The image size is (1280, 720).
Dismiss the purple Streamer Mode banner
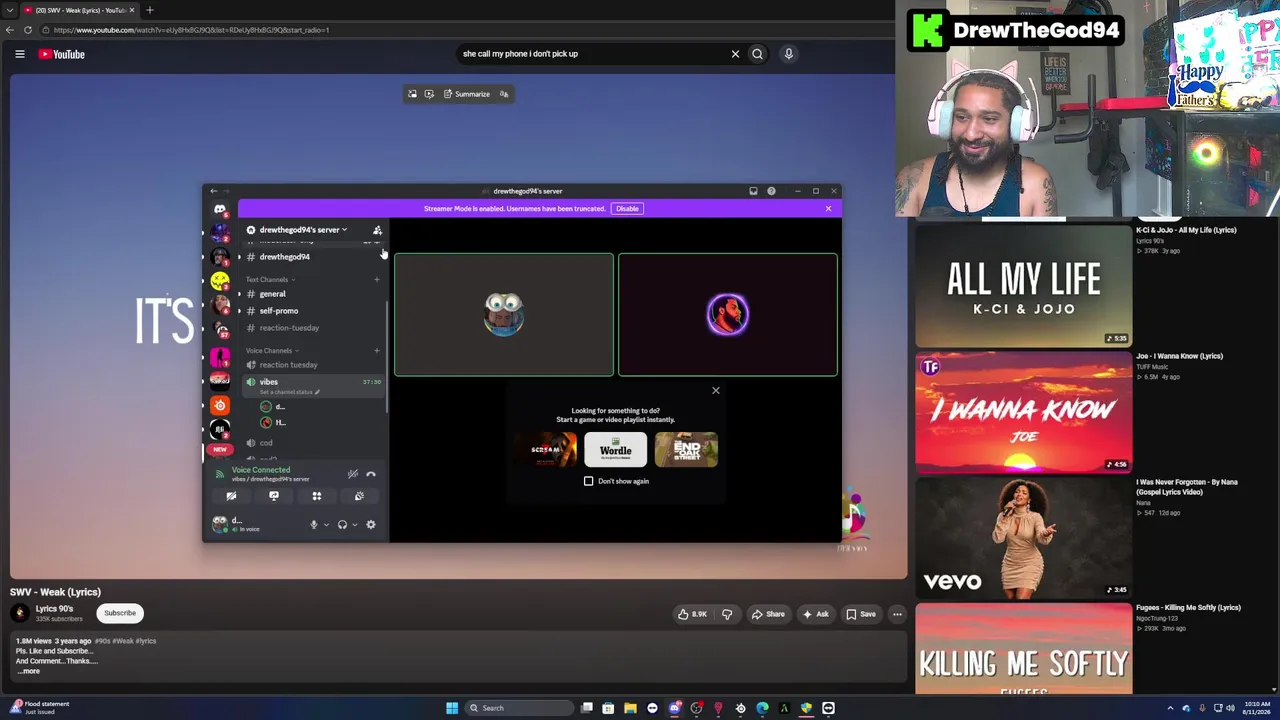[828, 209]
